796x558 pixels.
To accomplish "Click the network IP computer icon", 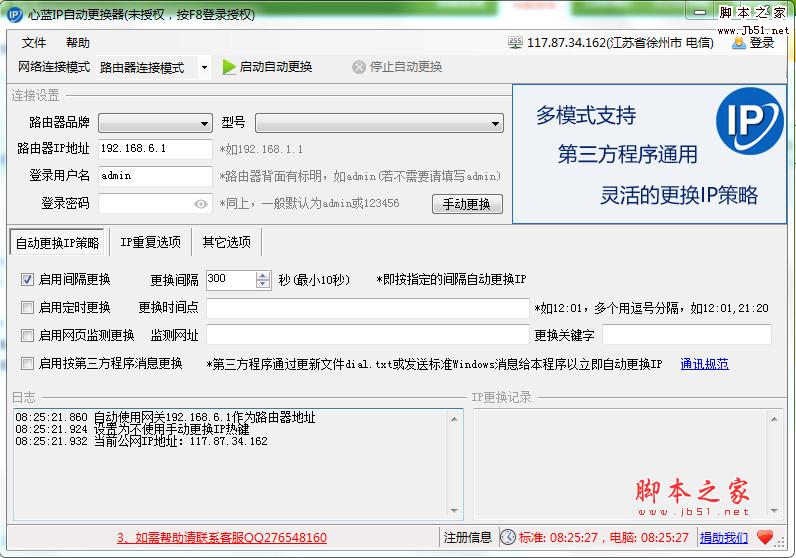I will [515, 43].
